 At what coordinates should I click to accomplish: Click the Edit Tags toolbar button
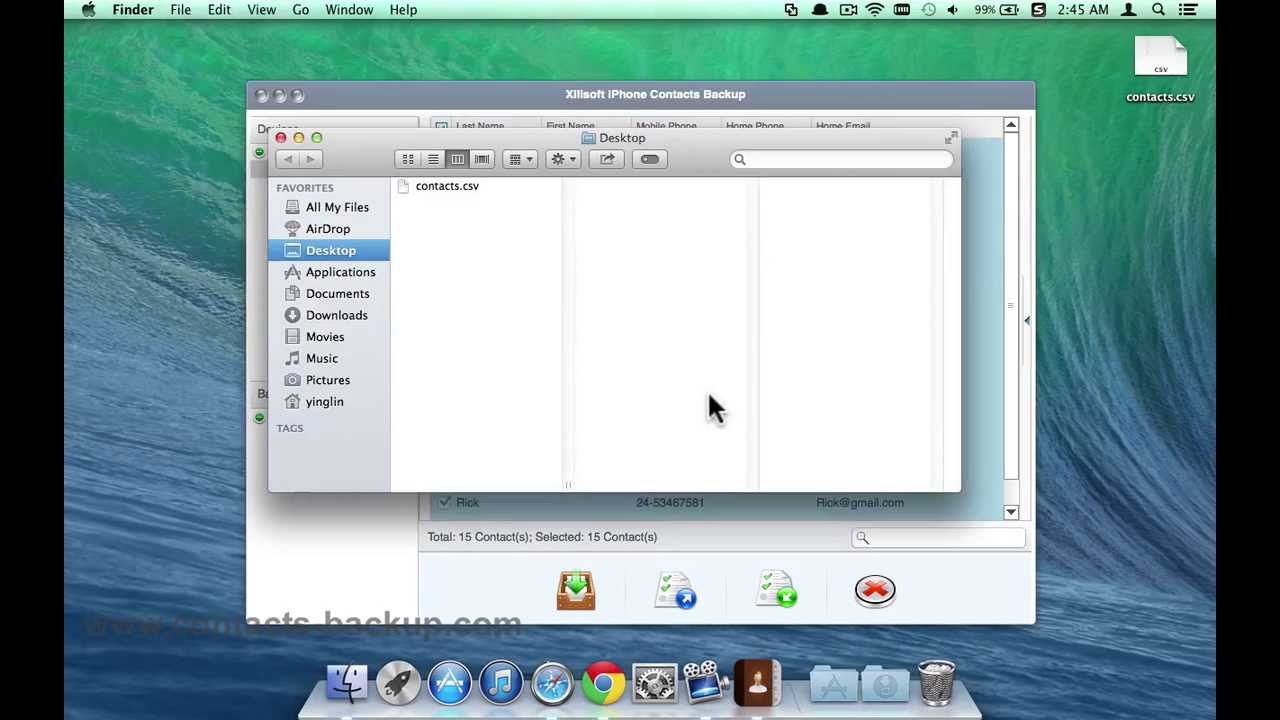pos(649,160)
